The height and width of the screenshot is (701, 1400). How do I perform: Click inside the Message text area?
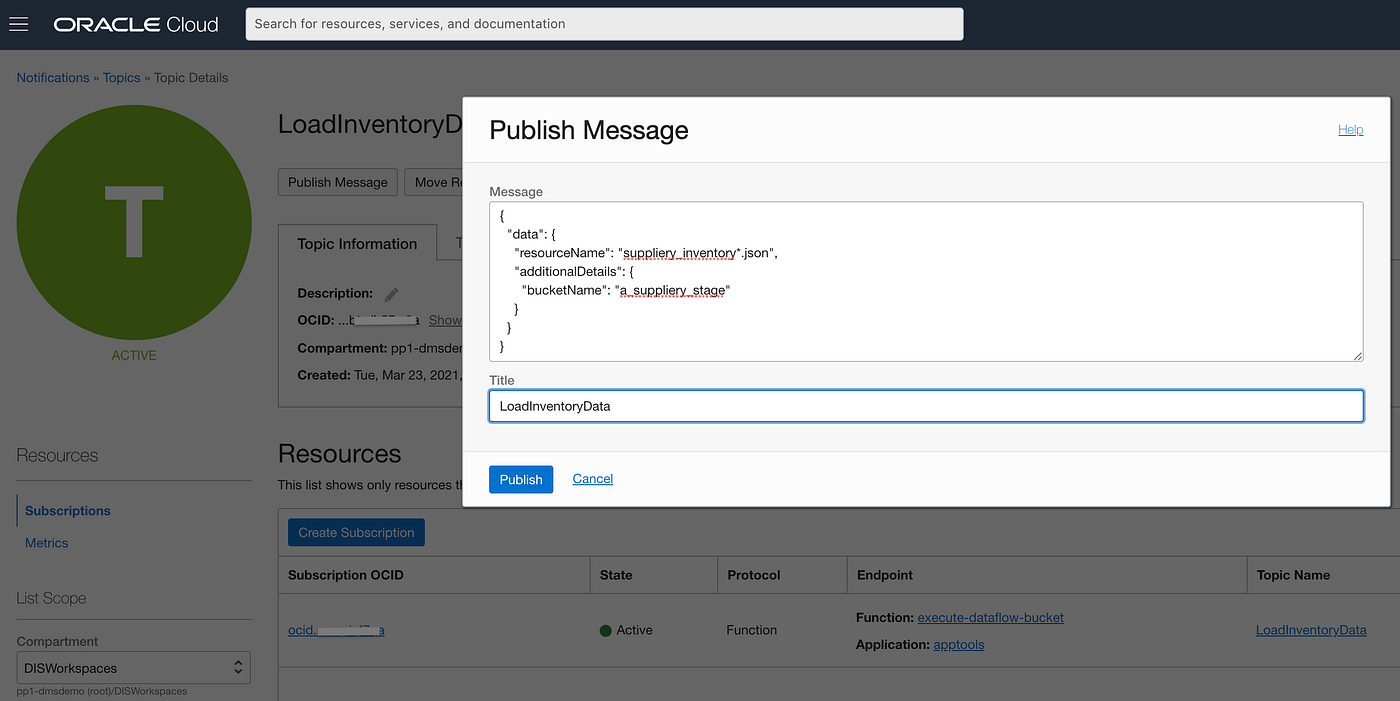pyautogui.click(x=926, y=281)
